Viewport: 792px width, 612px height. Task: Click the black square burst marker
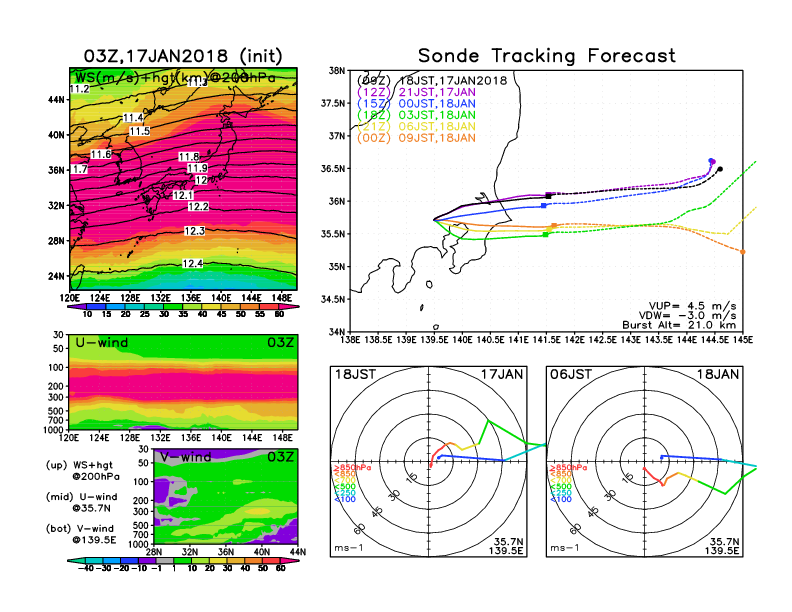click(x=549, y=195)
